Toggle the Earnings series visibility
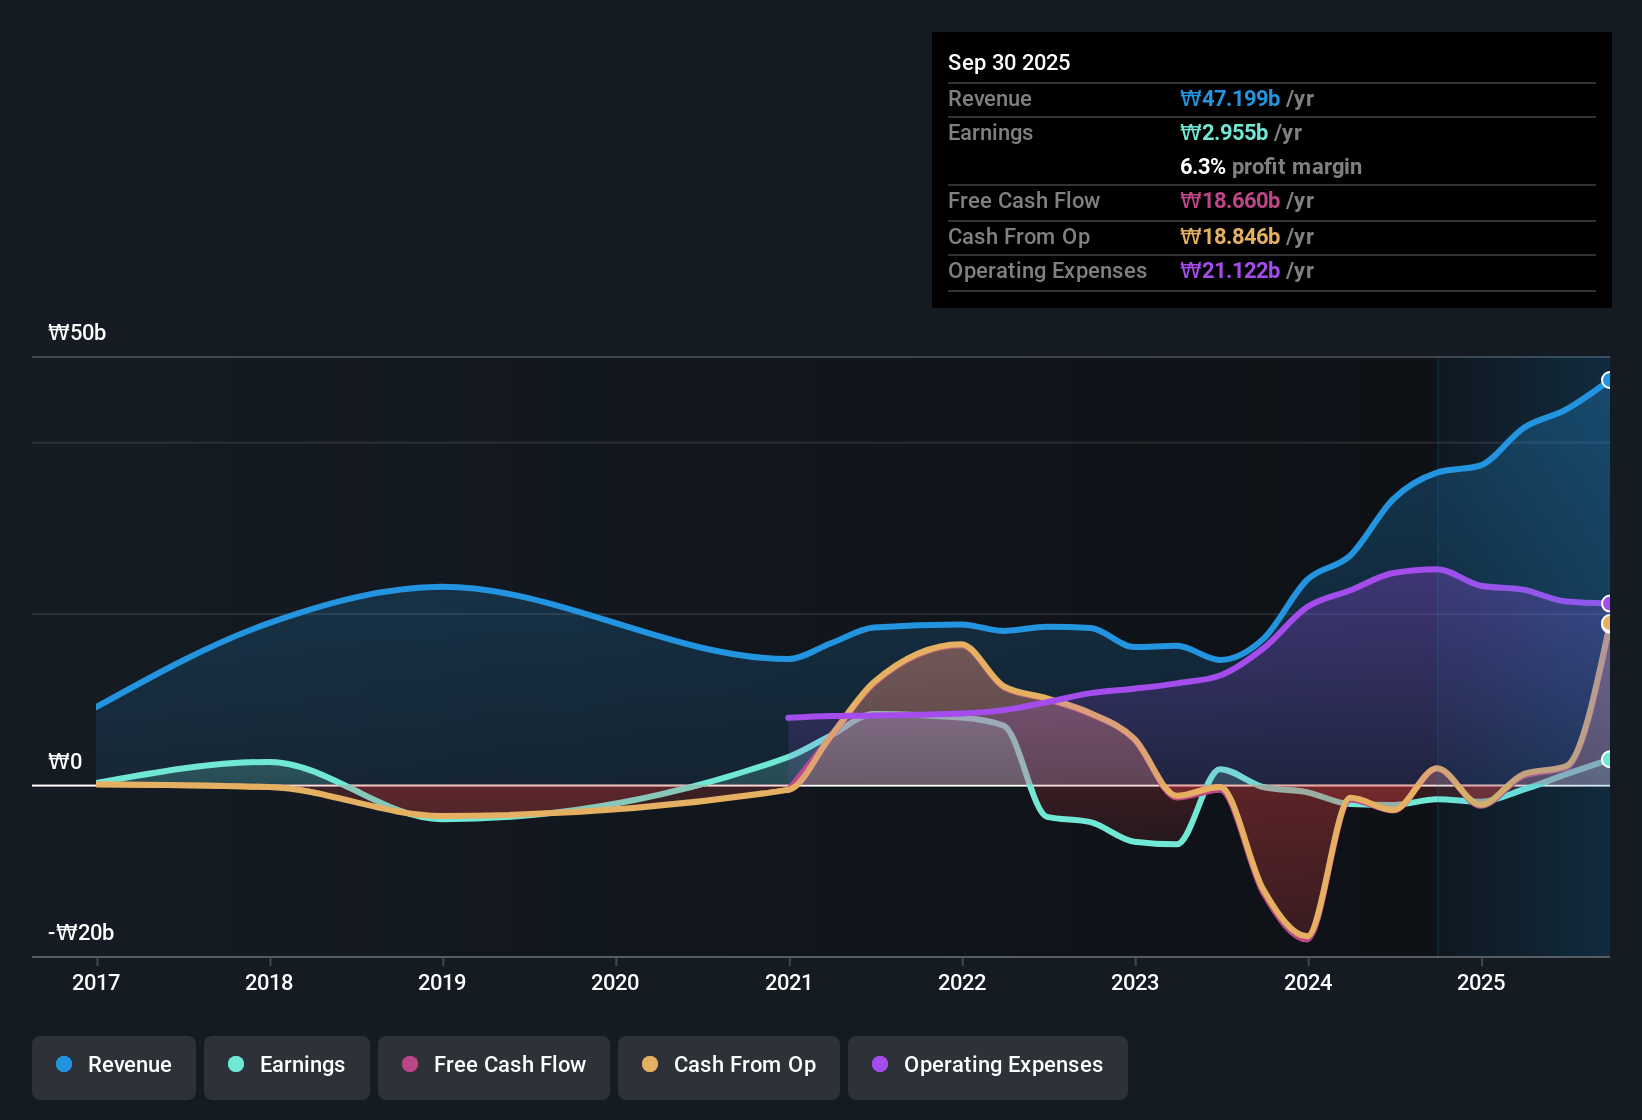 pyautogui.click(x=286, y=1065)
